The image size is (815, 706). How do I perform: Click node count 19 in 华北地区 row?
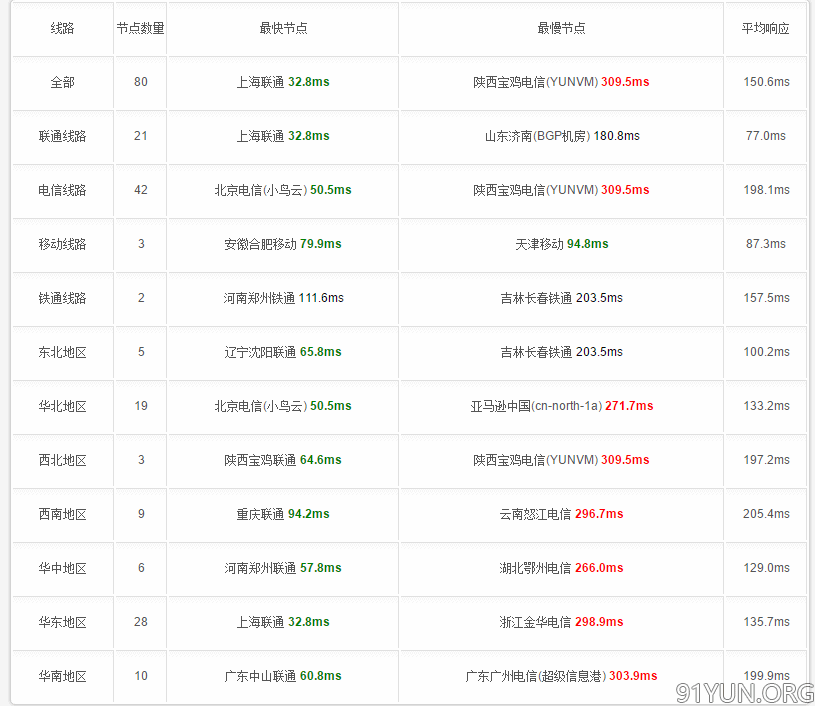pos(141,406)
